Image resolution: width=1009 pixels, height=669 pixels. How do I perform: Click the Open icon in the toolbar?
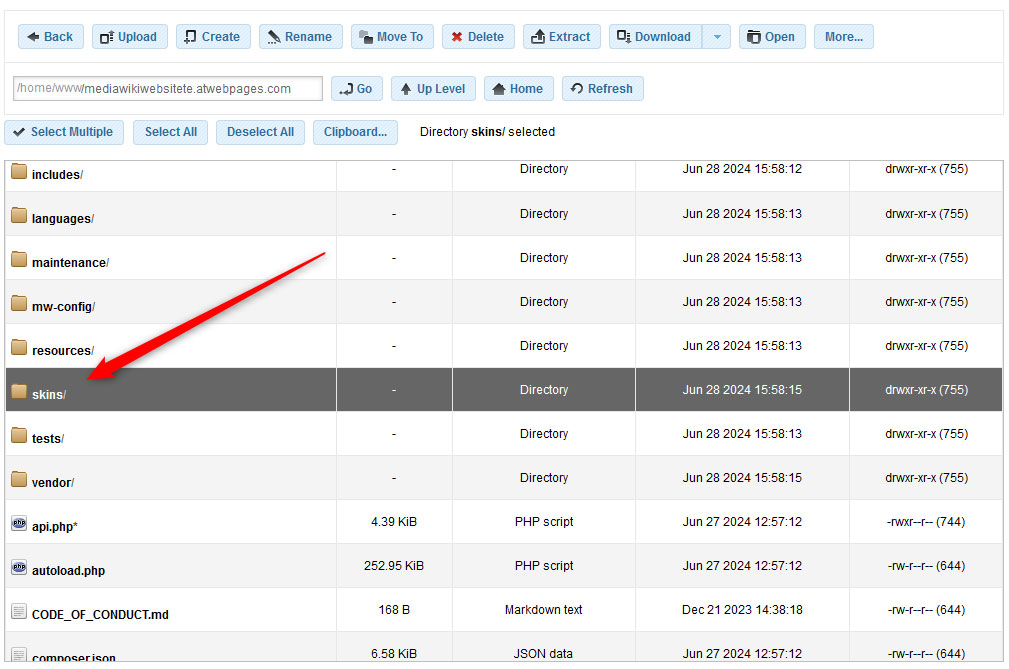click(x=753, y=36)
